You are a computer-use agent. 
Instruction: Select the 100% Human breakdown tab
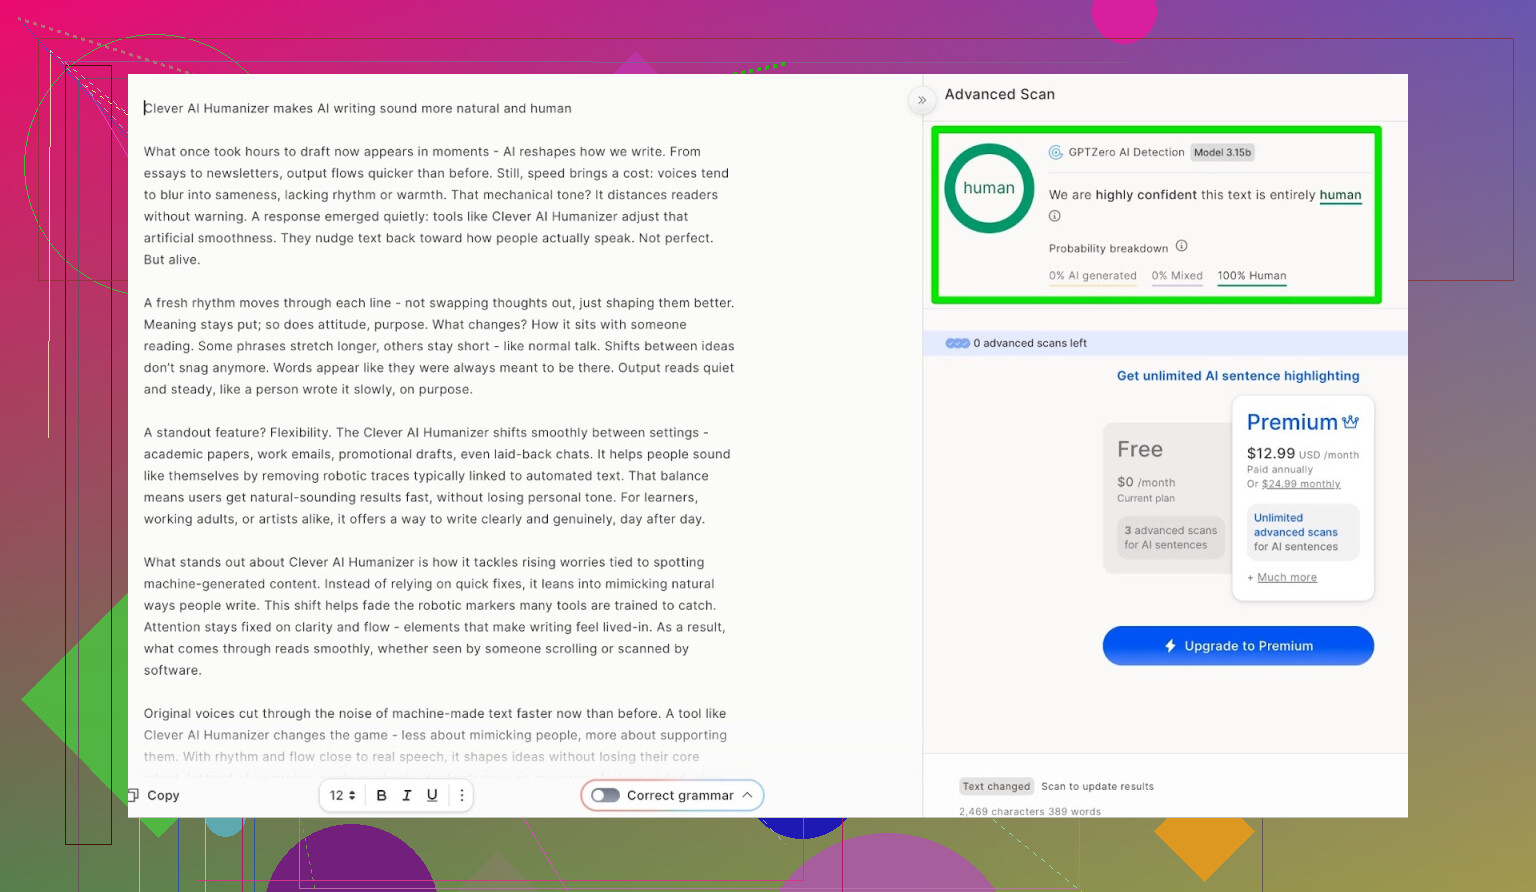(1251, 276)
